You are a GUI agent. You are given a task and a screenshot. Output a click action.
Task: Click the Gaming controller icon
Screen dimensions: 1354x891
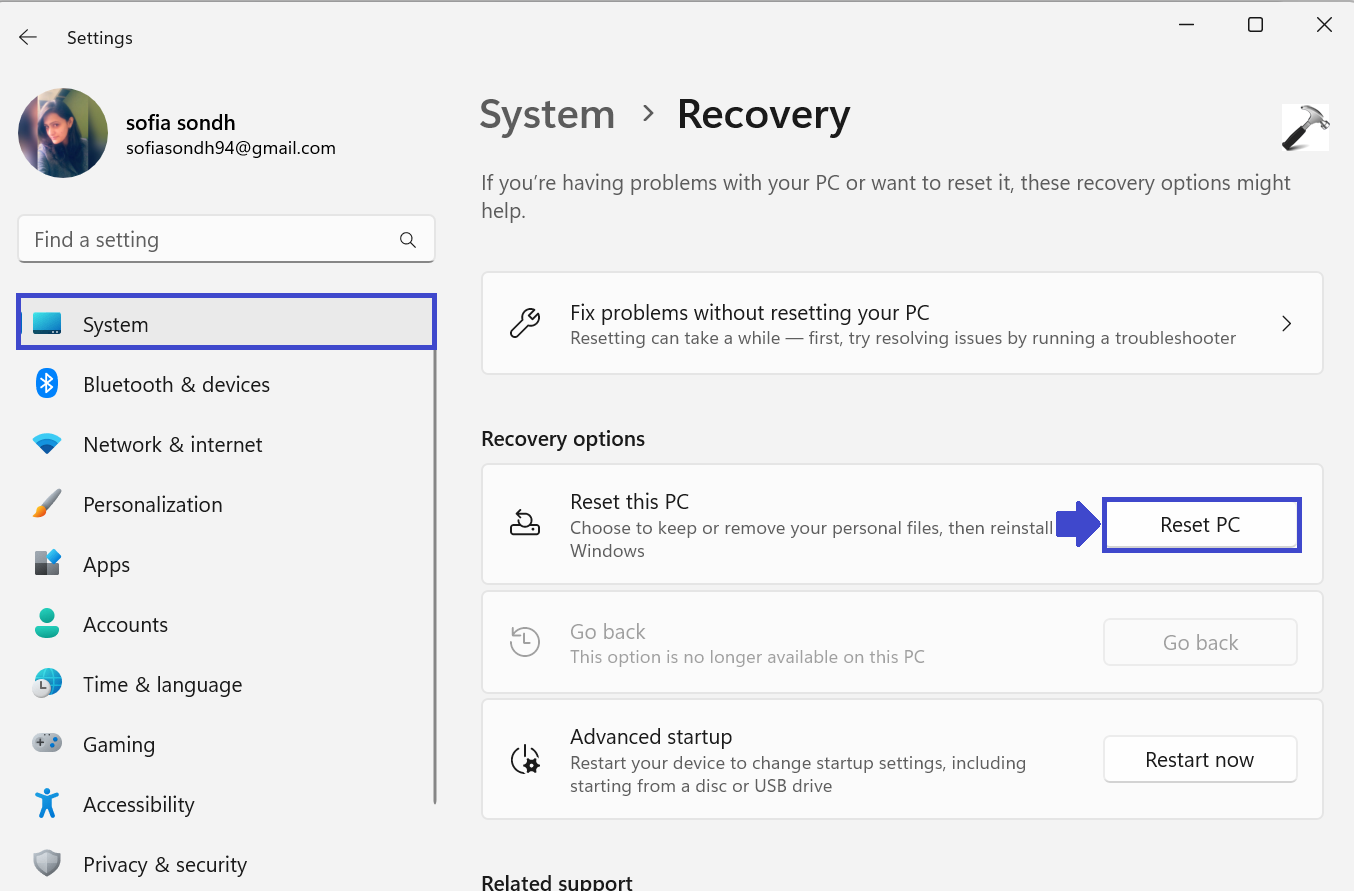coord(47,744)
